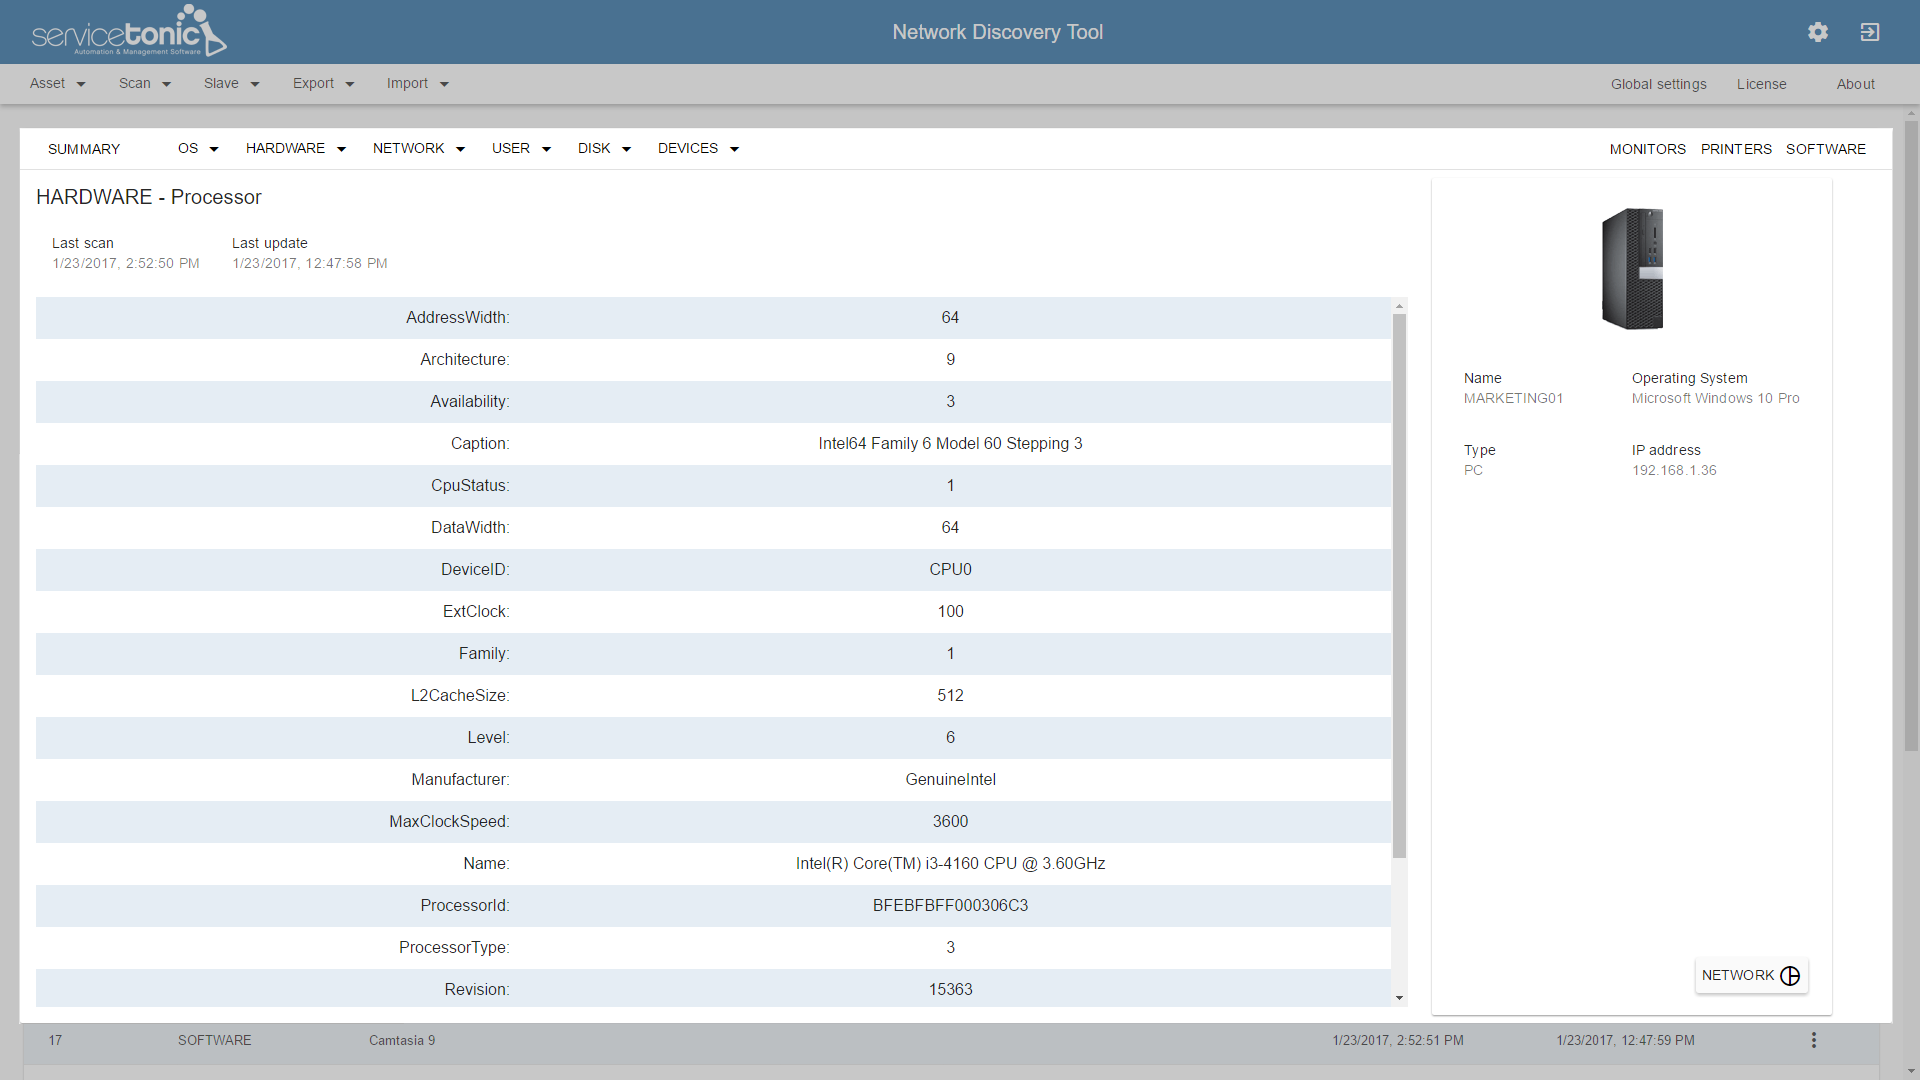Open the PRINTERS tab
Viewport: 1920px width, 1080px height.
click(x=1736, y=149)
